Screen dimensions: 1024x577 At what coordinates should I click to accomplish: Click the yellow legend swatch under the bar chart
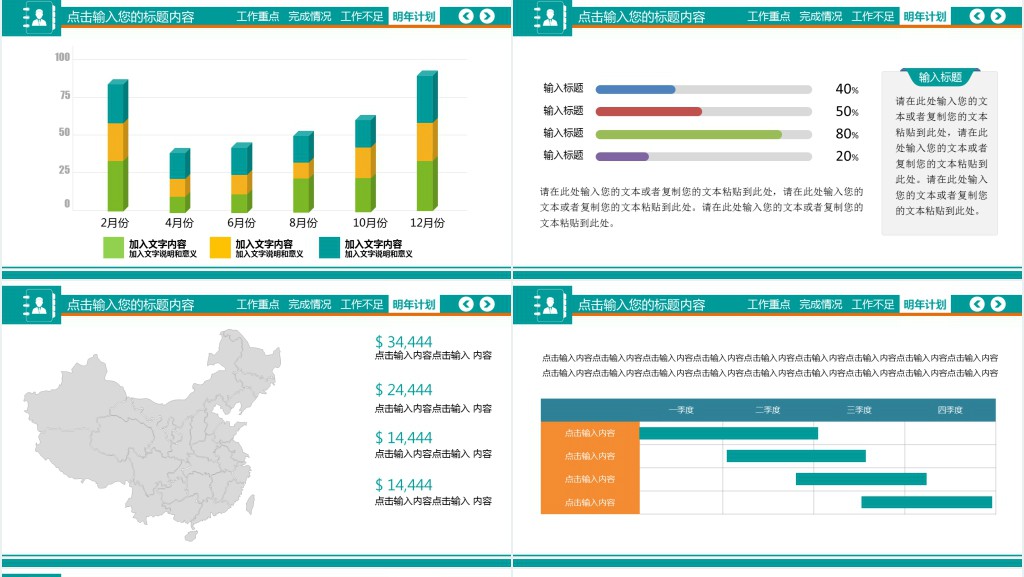coord(220,247)
